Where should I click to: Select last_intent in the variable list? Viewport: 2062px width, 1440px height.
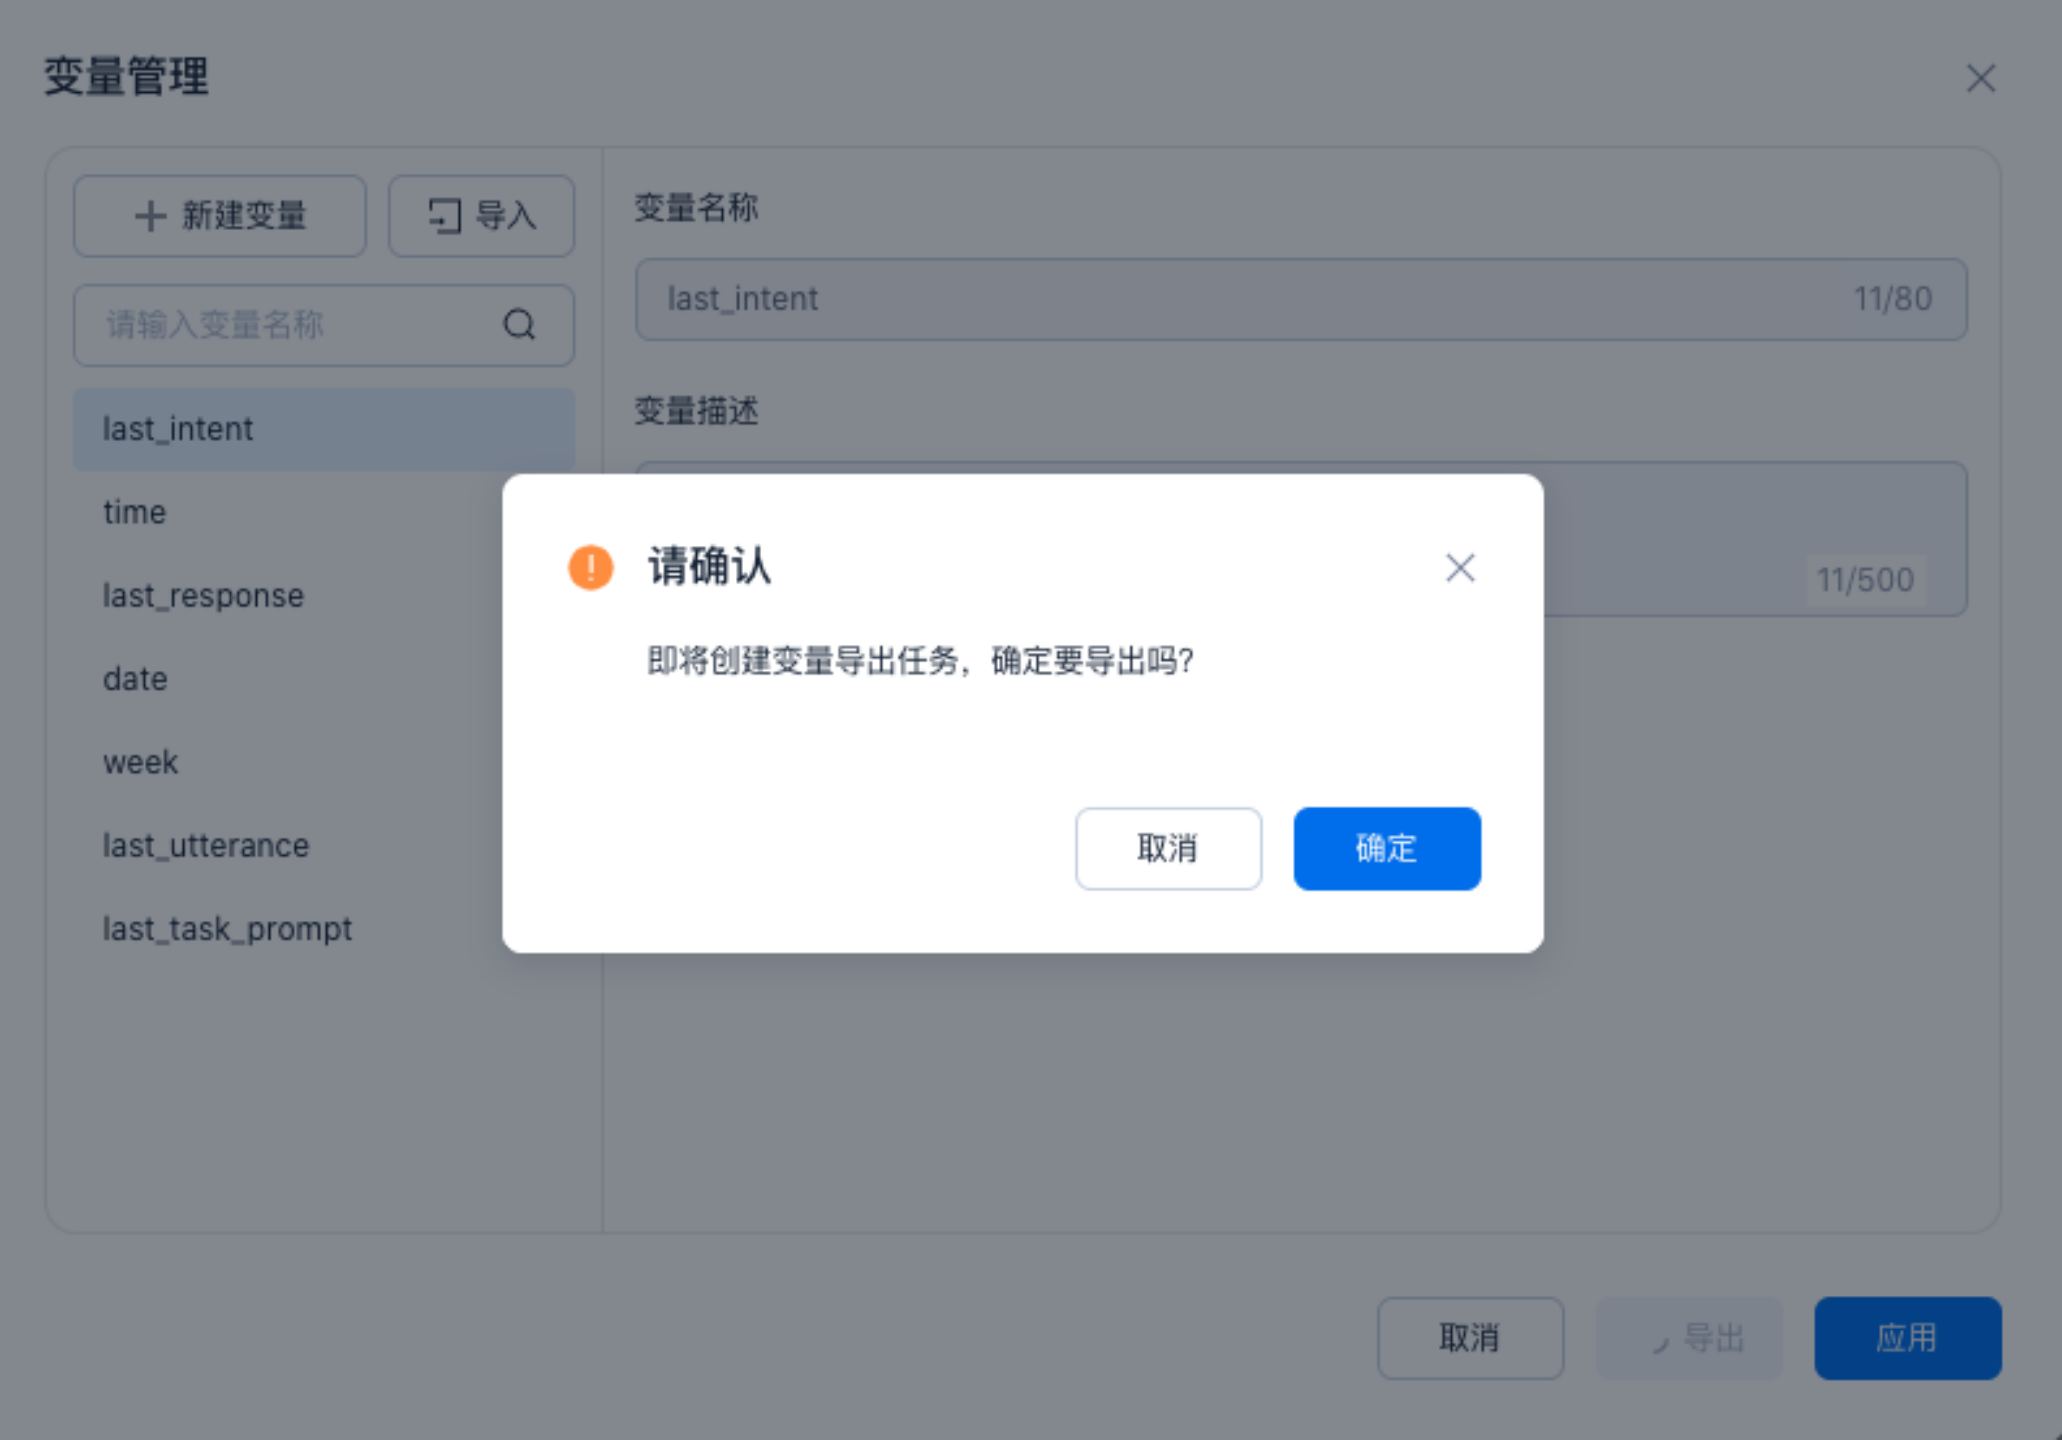(324, 429)
